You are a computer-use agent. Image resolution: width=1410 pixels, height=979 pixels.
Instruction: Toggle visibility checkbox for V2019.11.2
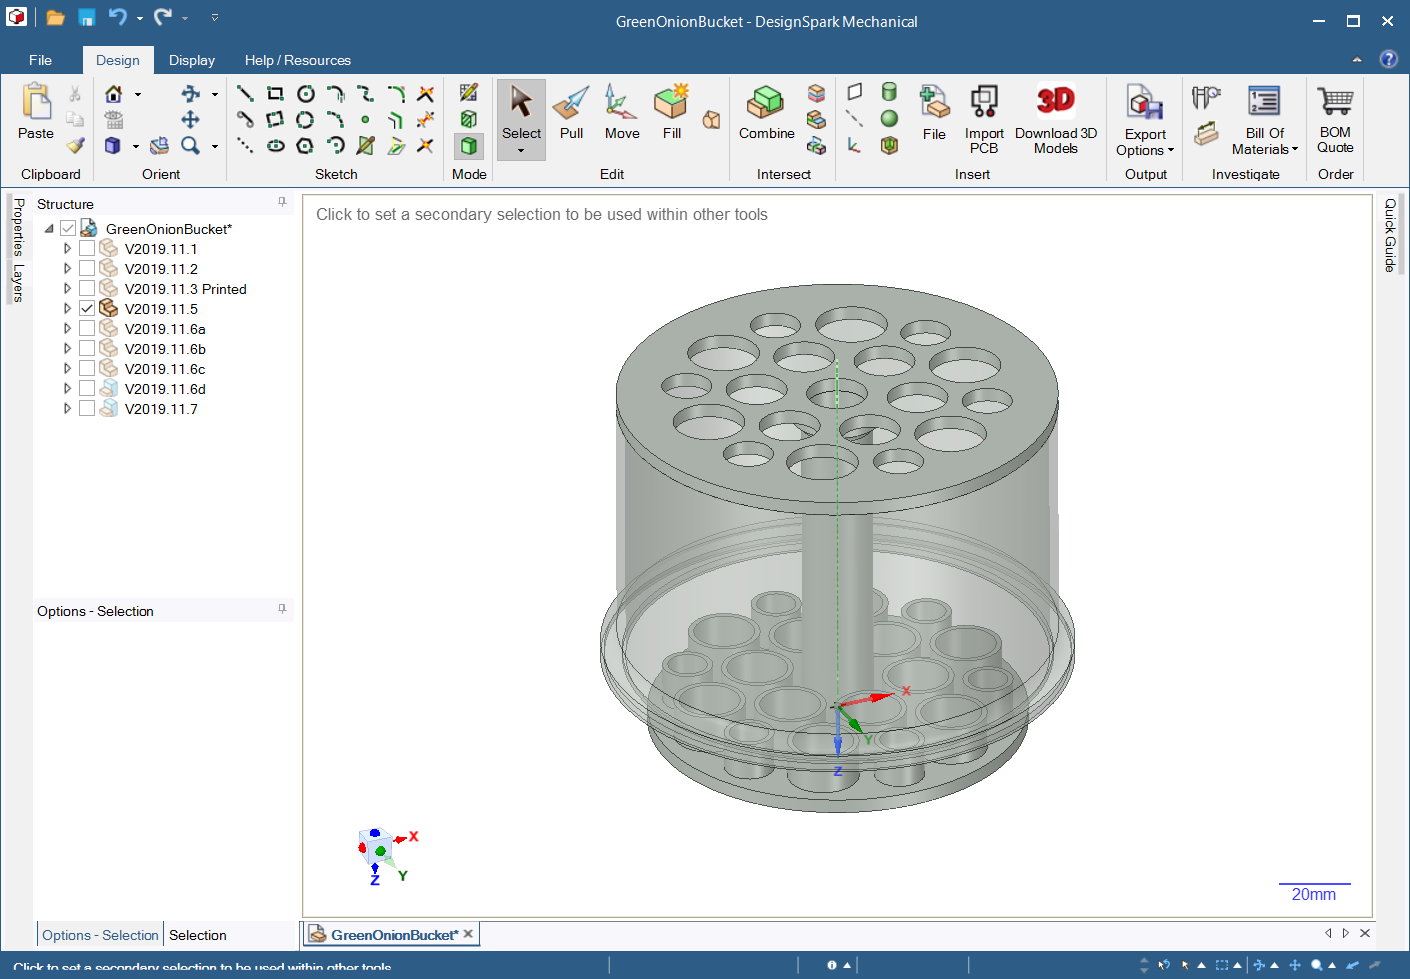tap(87, 268)
